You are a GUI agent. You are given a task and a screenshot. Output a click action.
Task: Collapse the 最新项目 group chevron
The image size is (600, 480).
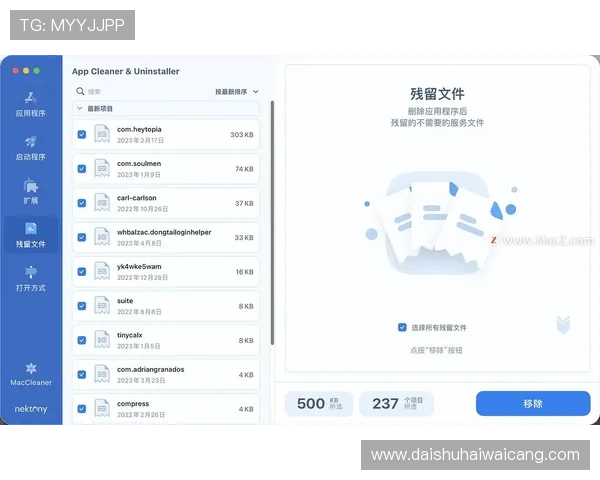pyautogui.click(x=79, y=108)
